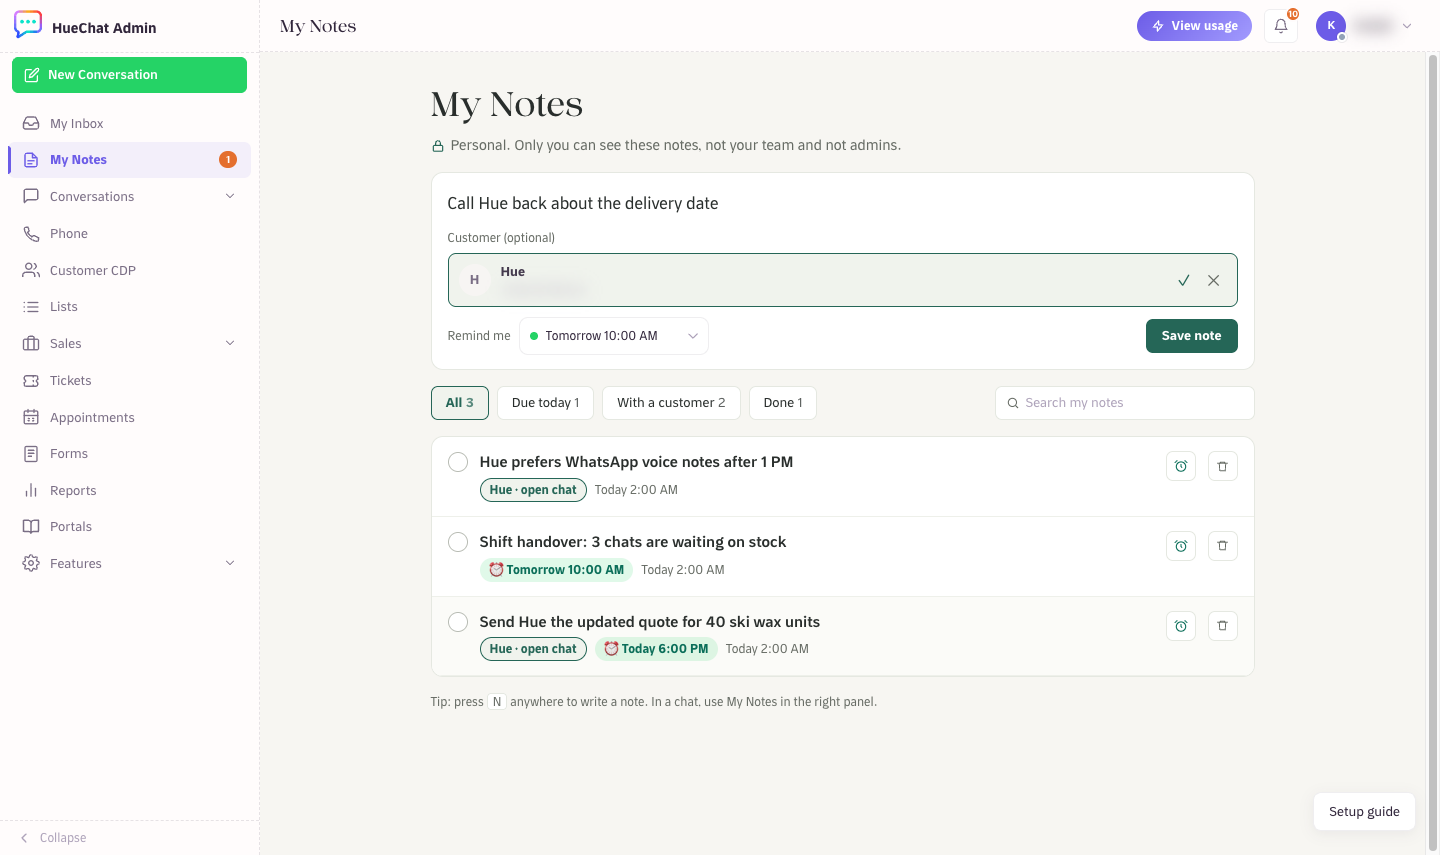Remove selected customer Hue with the X
This screenshot has width=1440, height=855.
[x=1213, y=280]
